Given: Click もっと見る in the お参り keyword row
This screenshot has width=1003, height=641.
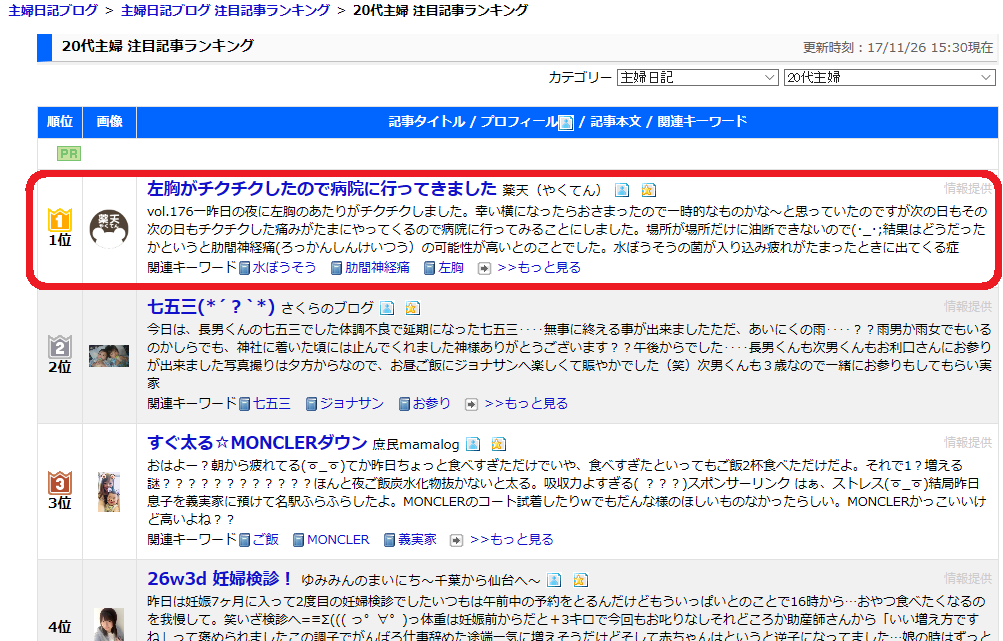Looking at the screenshot, I should pos(526,404).
